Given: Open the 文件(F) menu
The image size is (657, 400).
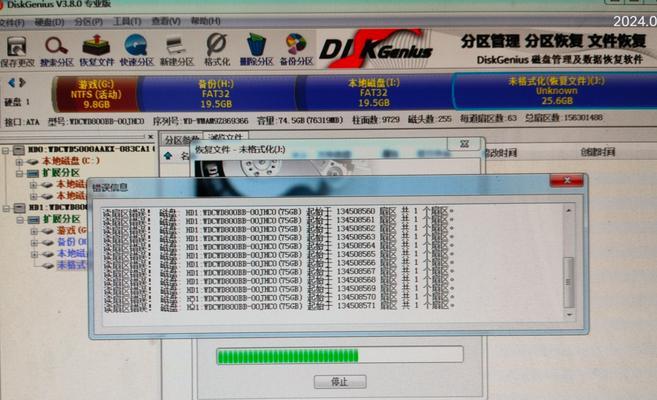Looking at the screenshot, I should (12, 22).
